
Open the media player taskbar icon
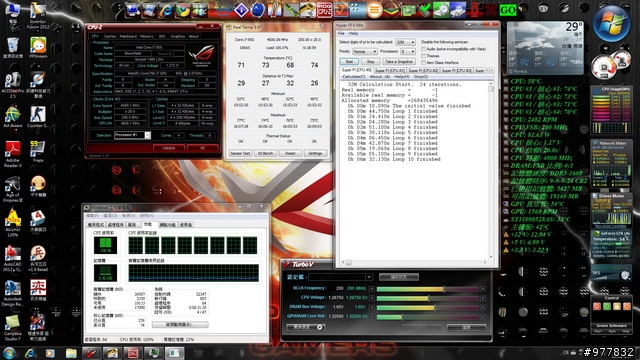[x=50, y=353]
